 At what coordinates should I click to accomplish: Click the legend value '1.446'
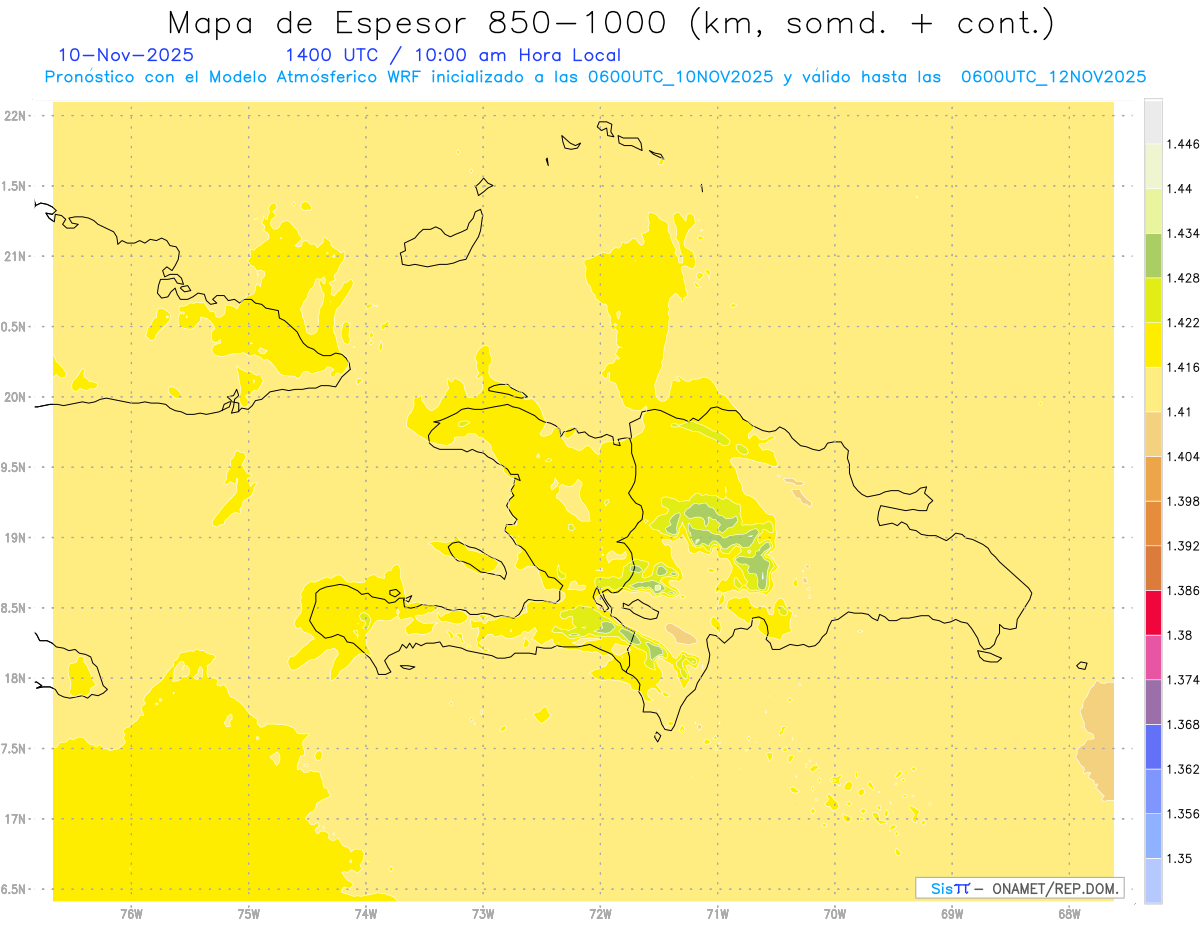(x=1183, y=144)
